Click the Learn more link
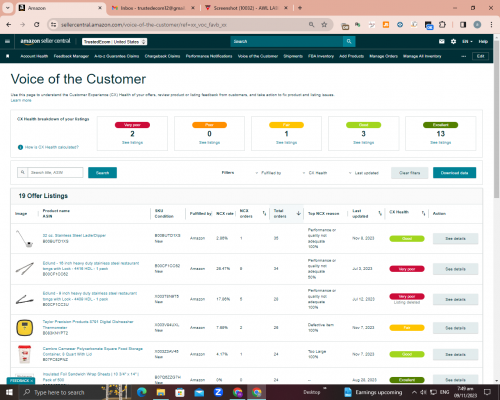500x400 pixels. pyautogui.click(x=21, y=100)
